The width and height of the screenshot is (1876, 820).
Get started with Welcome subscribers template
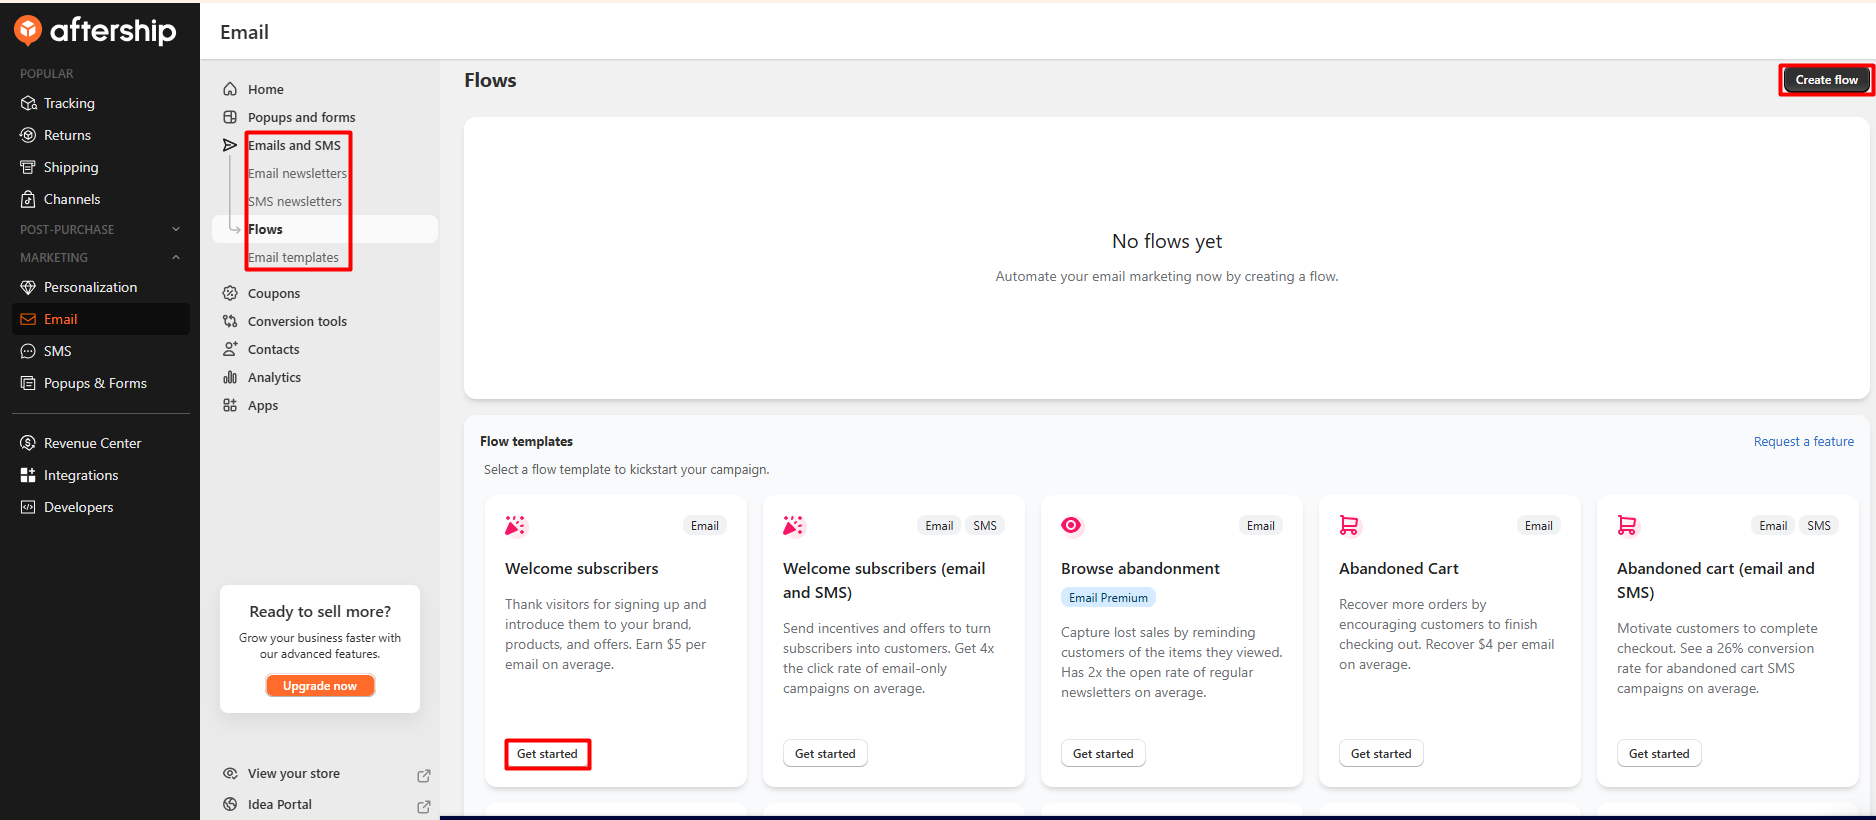pos(547,754)
